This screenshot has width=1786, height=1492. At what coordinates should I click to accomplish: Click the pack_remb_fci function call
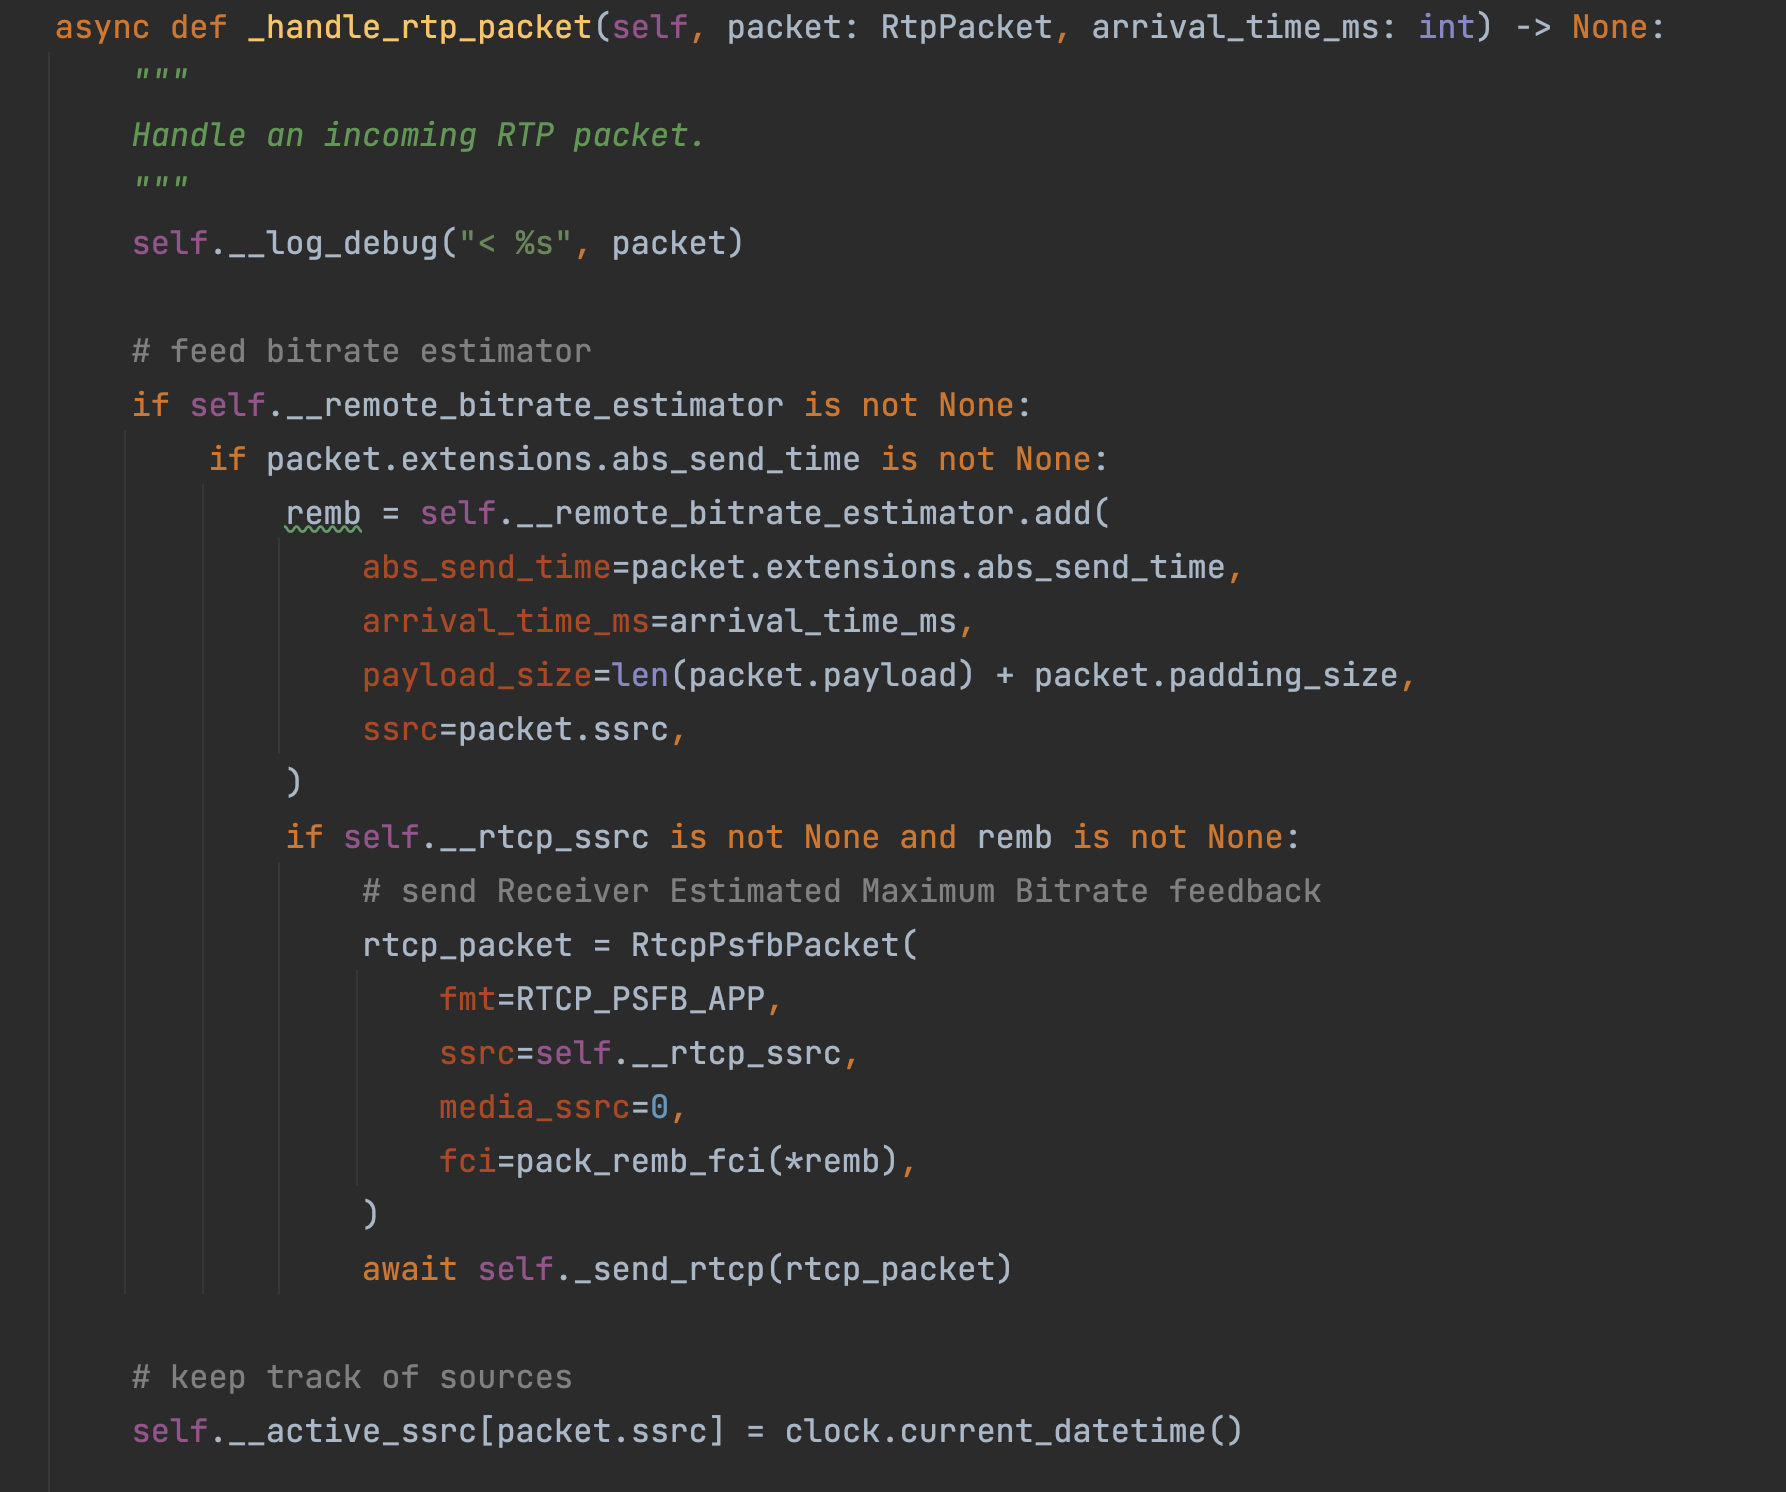point(640,1161)
